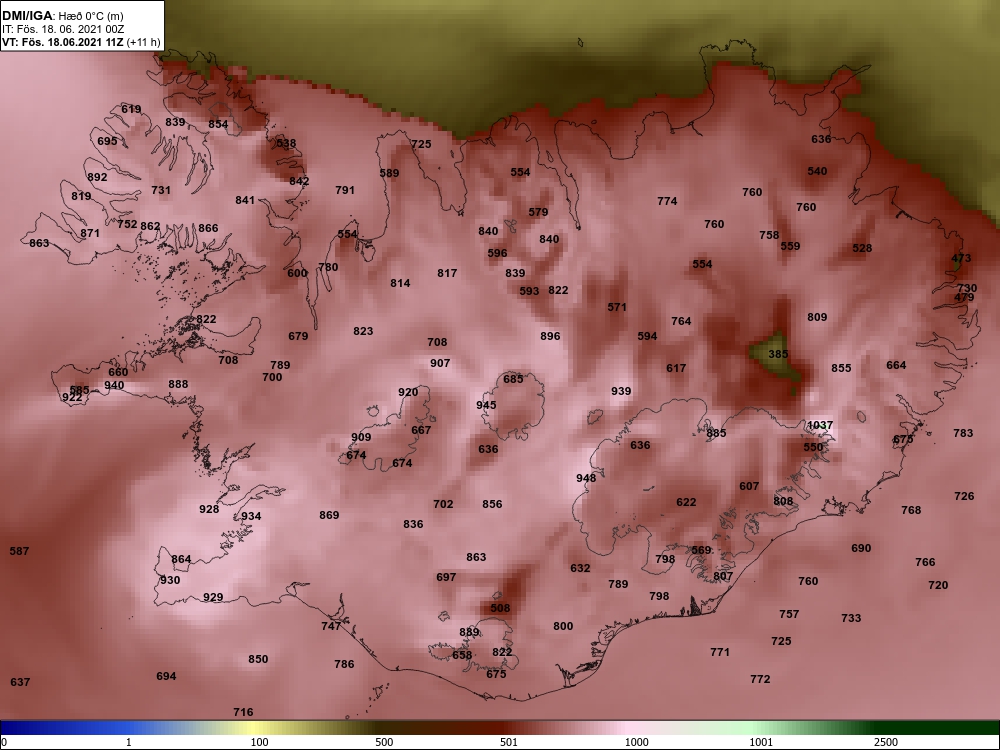This screenshot has width=1000, height=750.
Task: Click the 579 map value
Action: pyautogui.click(x=538, y=212)
